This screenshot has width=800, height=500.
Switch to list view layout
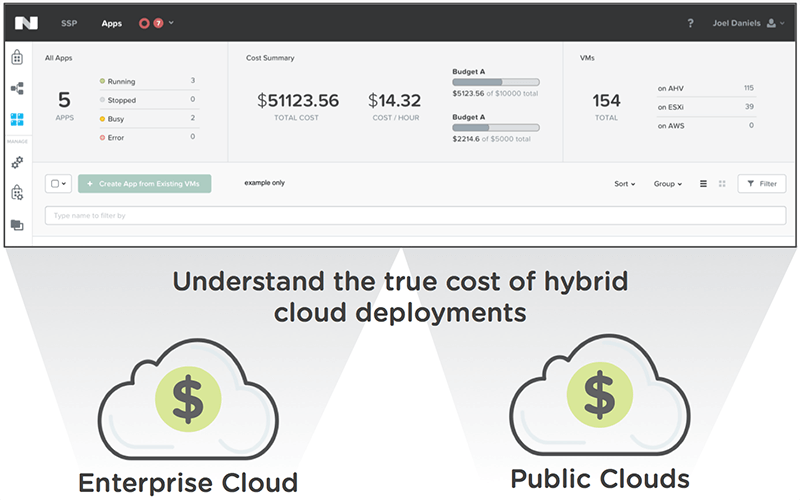pyautogui.click(x=703, y=184)
